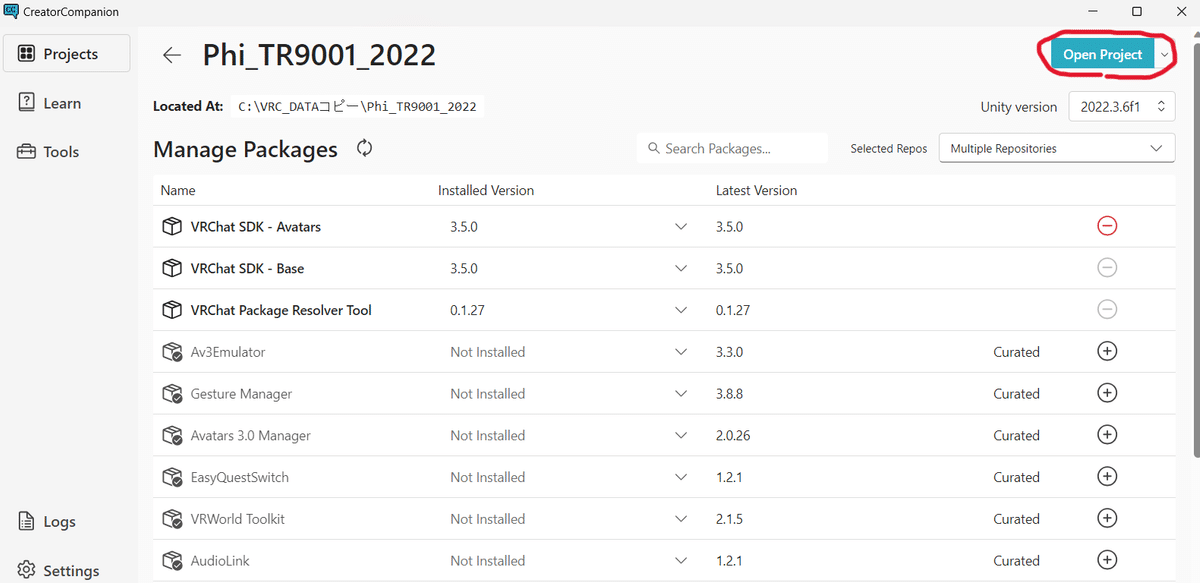The width and height of the screenshot is (1200, 583).
Task: Click the curated package icon for Avatars 3.0 Manager
Action: click(x=171, y=436)
